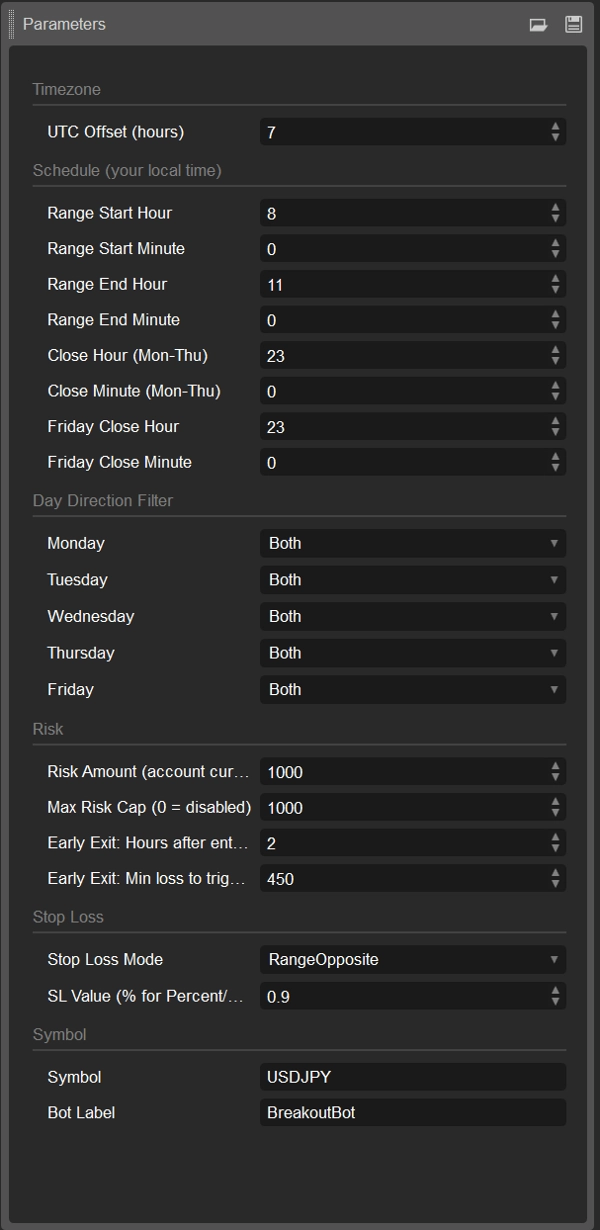Increase the SL Value stepper
Viewport: 600px width, 1230px height.
(555, 990)
